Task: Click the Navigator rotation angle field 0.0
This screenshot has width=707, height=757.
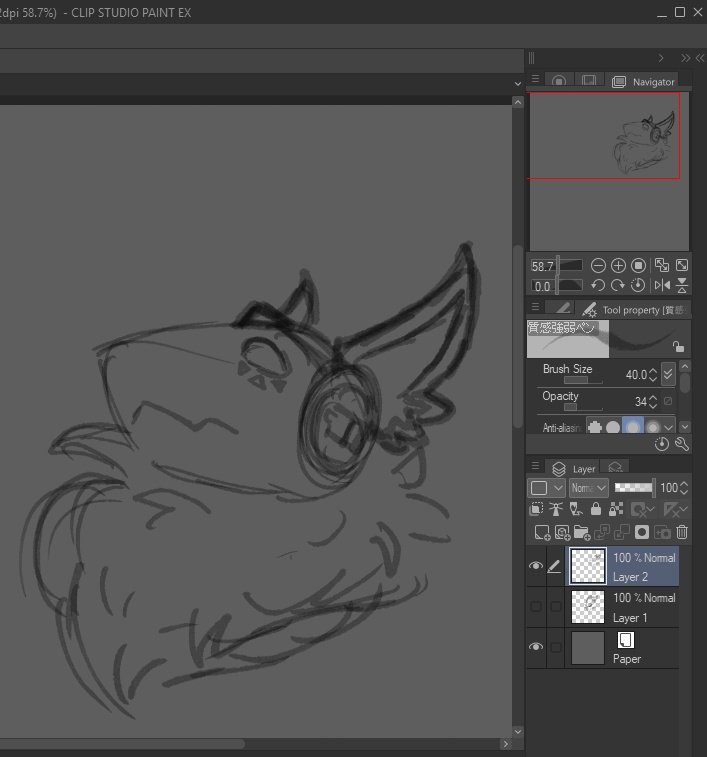Action: [x=543, y=286]
